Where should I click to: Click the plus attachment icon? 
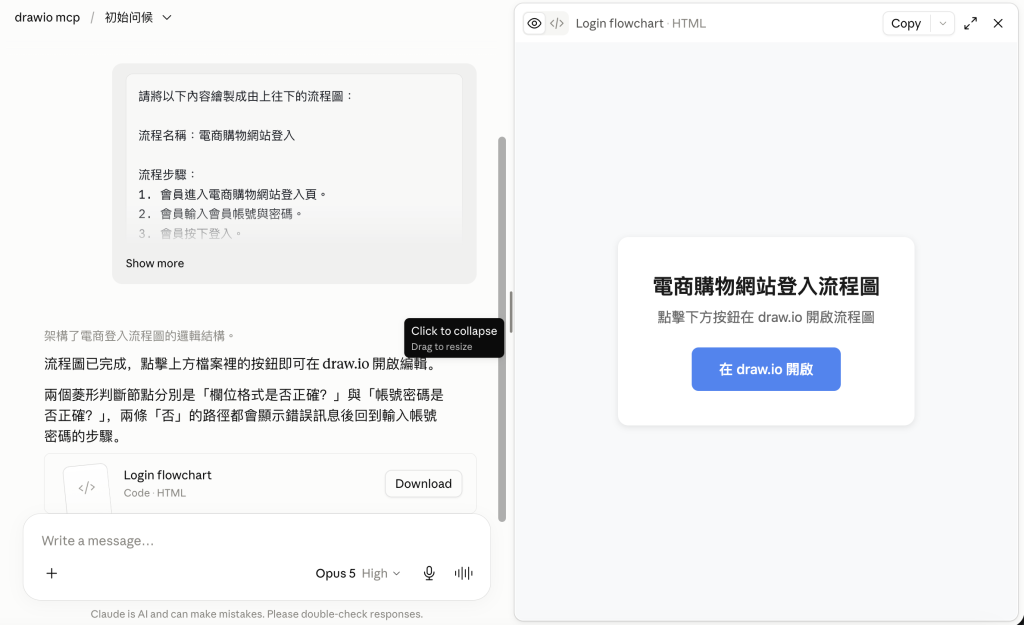[x=52, y=573]
